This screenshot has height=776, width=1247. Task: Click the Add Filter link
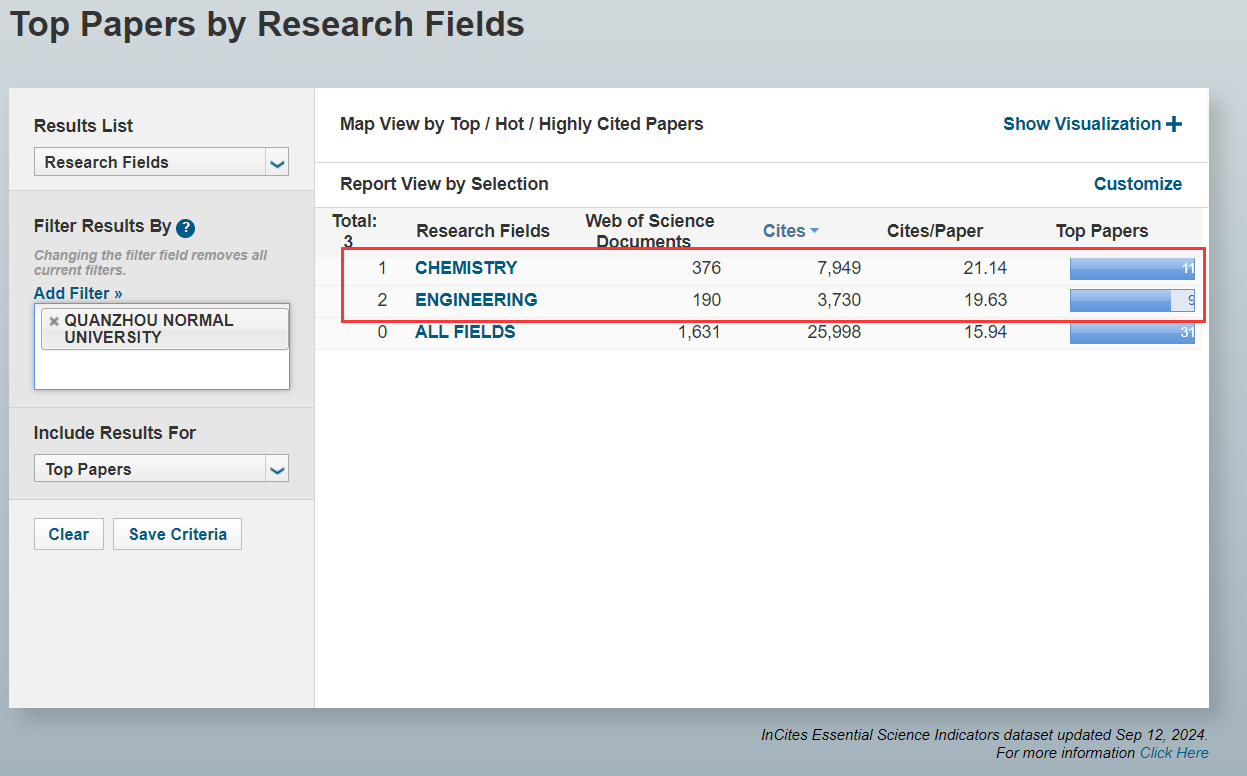[x=78, y=293]
